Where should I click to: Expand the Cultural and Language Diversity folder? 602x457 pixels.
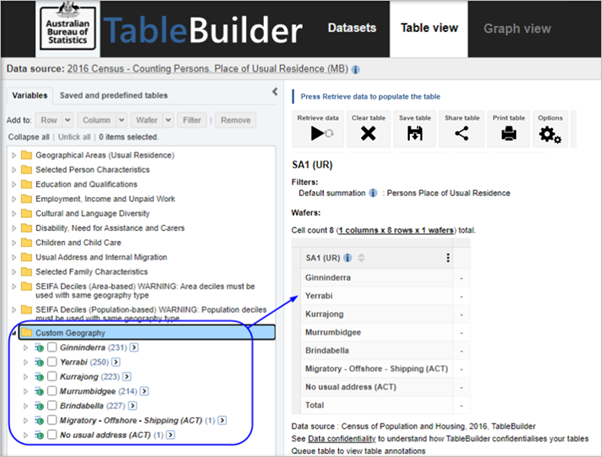[14, 214]
